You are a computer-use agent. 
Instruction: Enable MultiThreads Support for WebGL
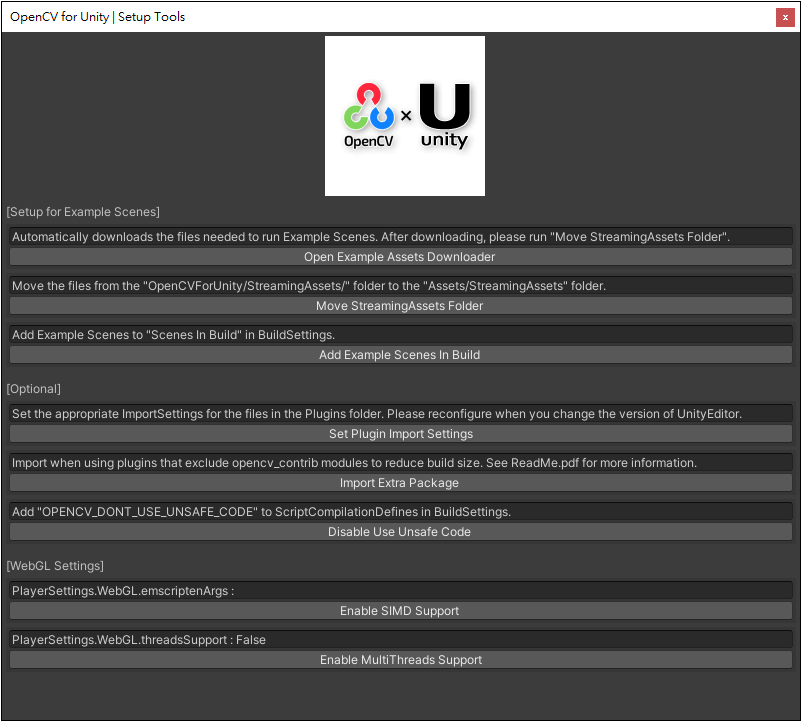click(400, 660)
